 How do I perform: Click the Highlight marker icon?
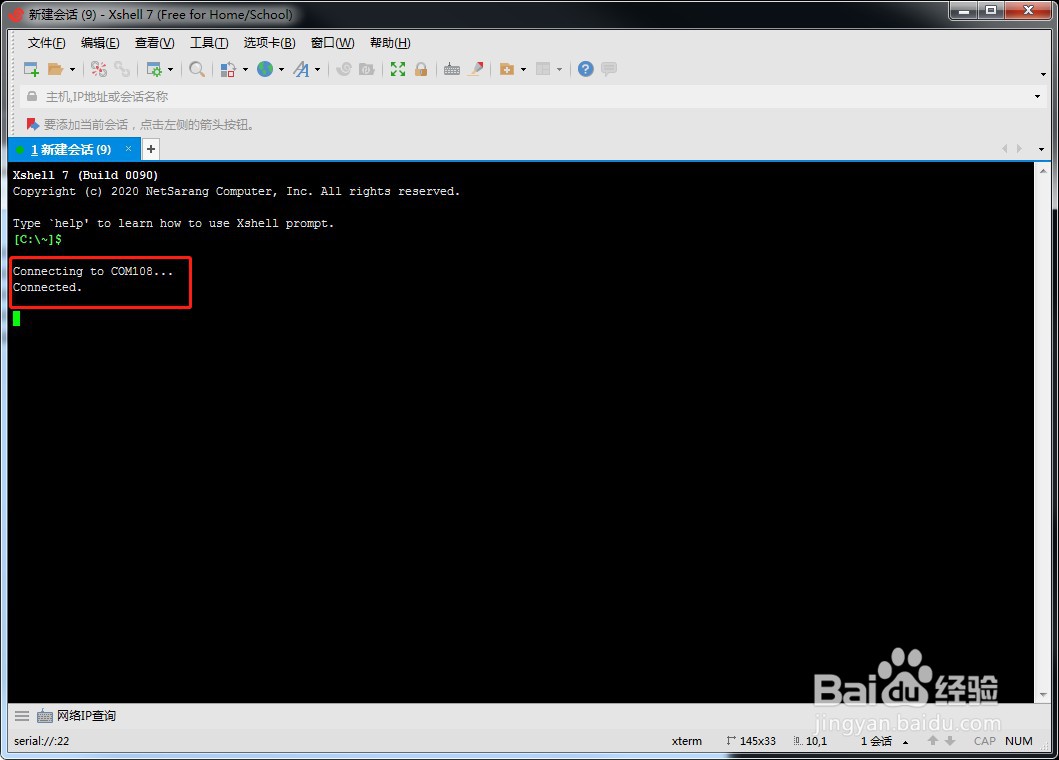click(x=476, y=69)
